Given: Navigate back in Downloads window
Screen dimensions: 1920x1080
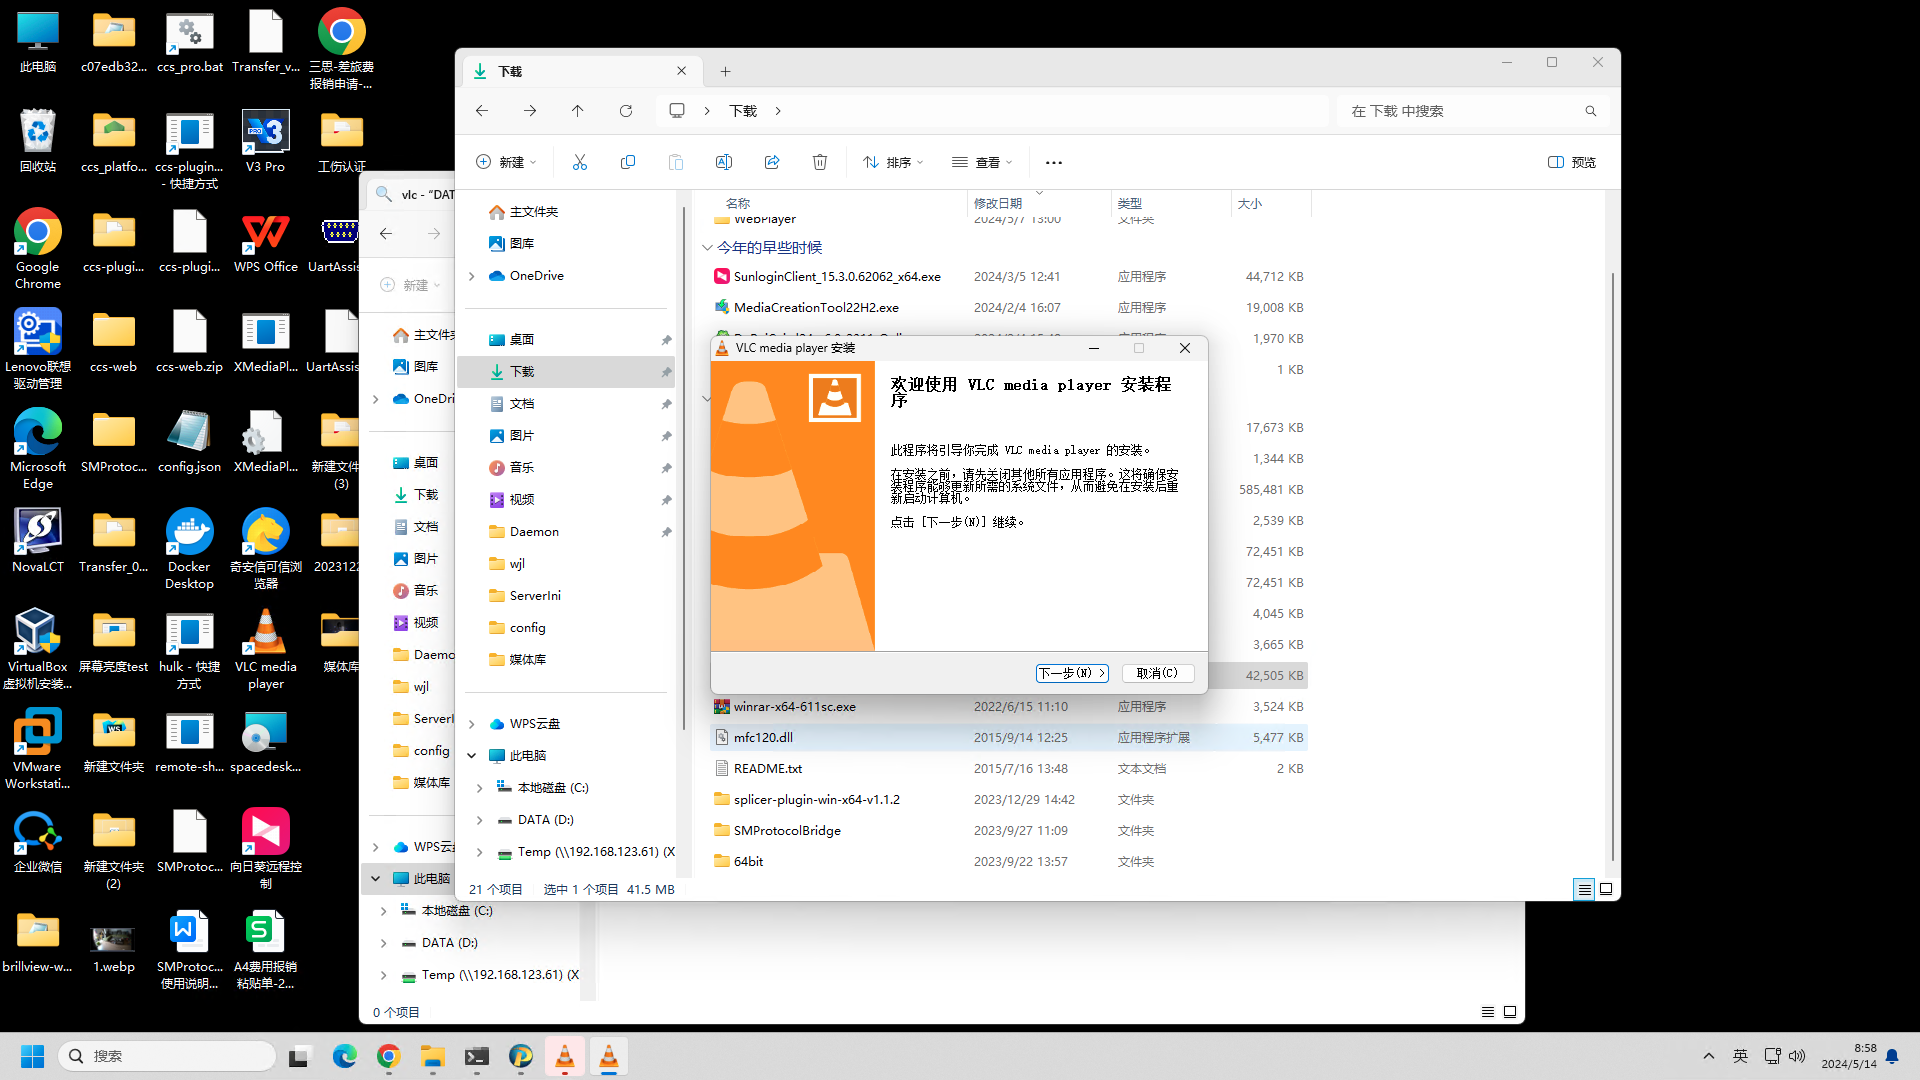Looking at the screenshot, I should coord(482,111).
